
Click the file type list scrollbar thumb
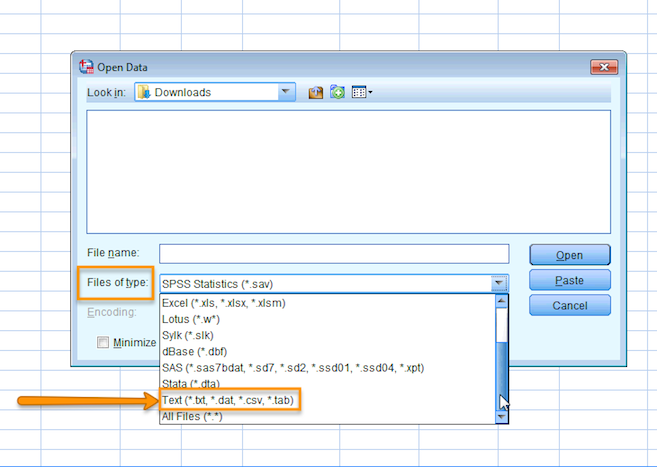pos(502,376)
